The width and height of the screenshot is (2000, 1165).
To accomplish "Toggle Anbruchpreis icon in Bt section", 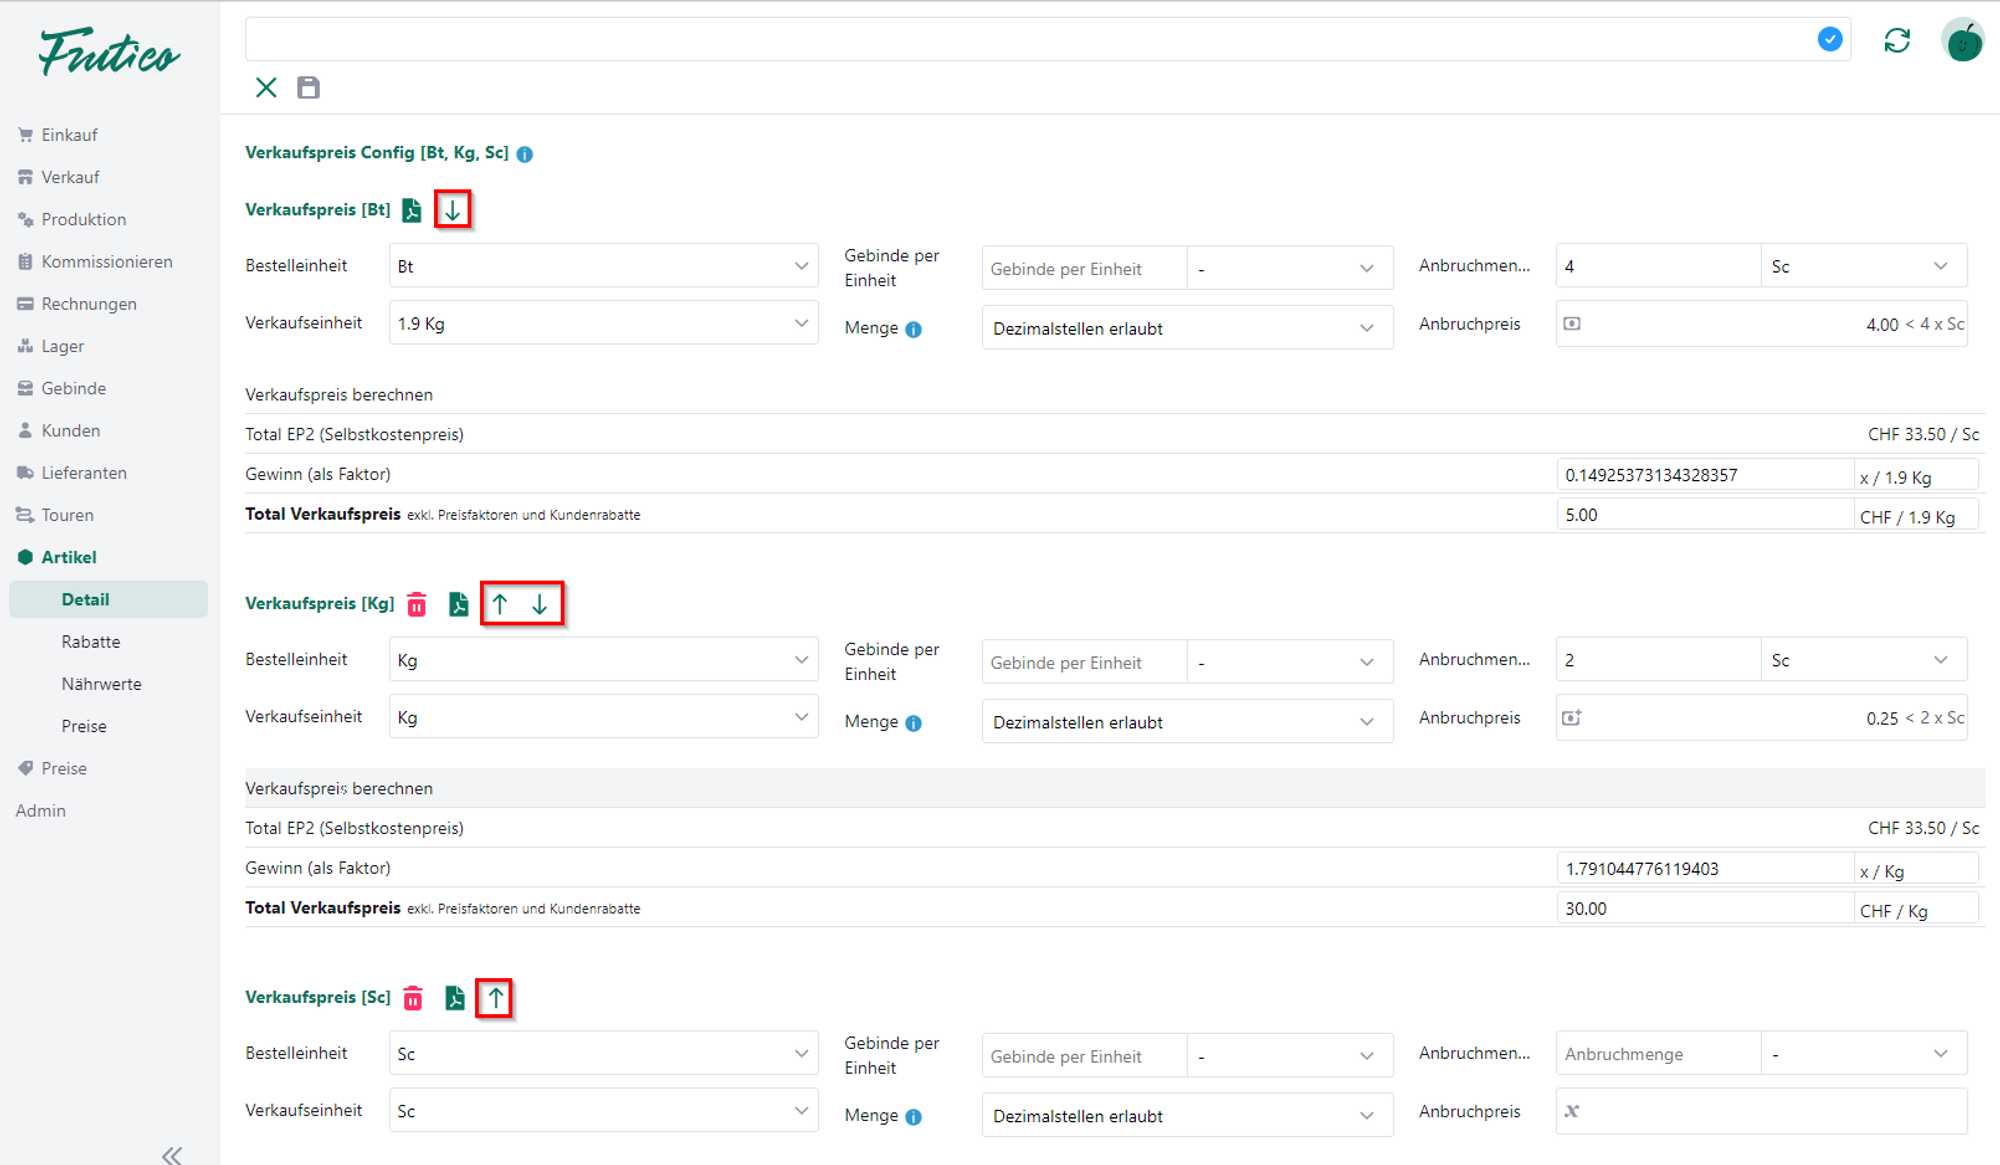I will tap(1572, 324).
